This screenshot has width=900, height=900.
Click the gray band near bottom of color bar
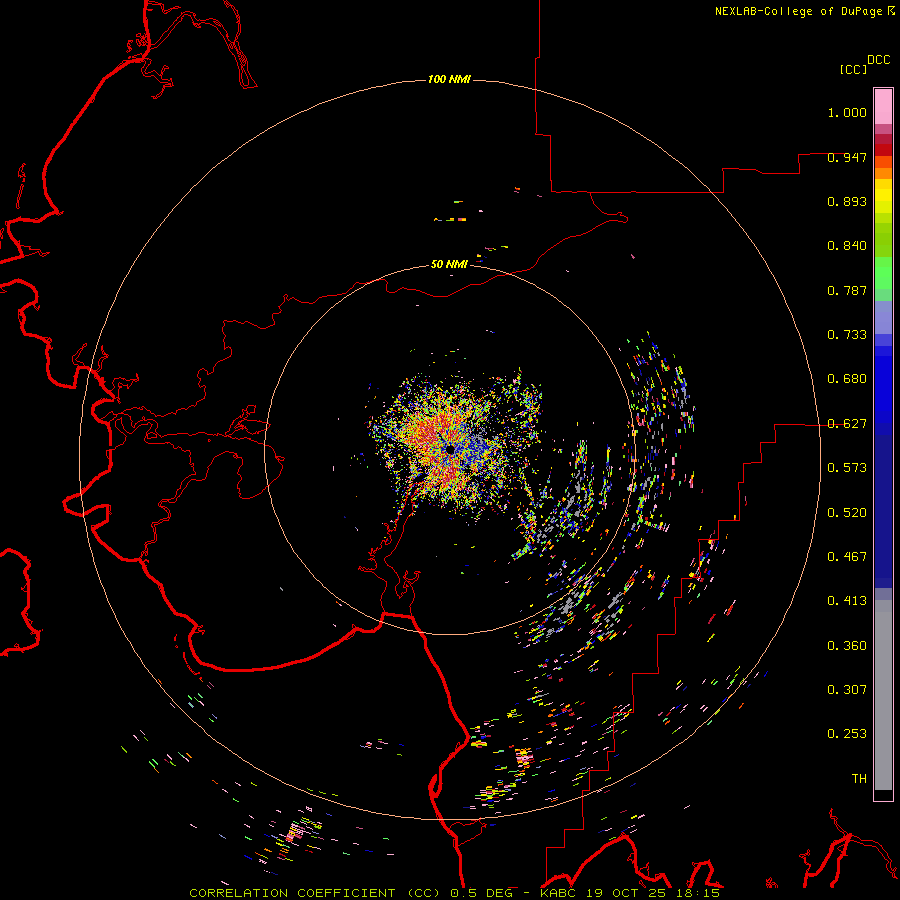[x=883, y=695]
